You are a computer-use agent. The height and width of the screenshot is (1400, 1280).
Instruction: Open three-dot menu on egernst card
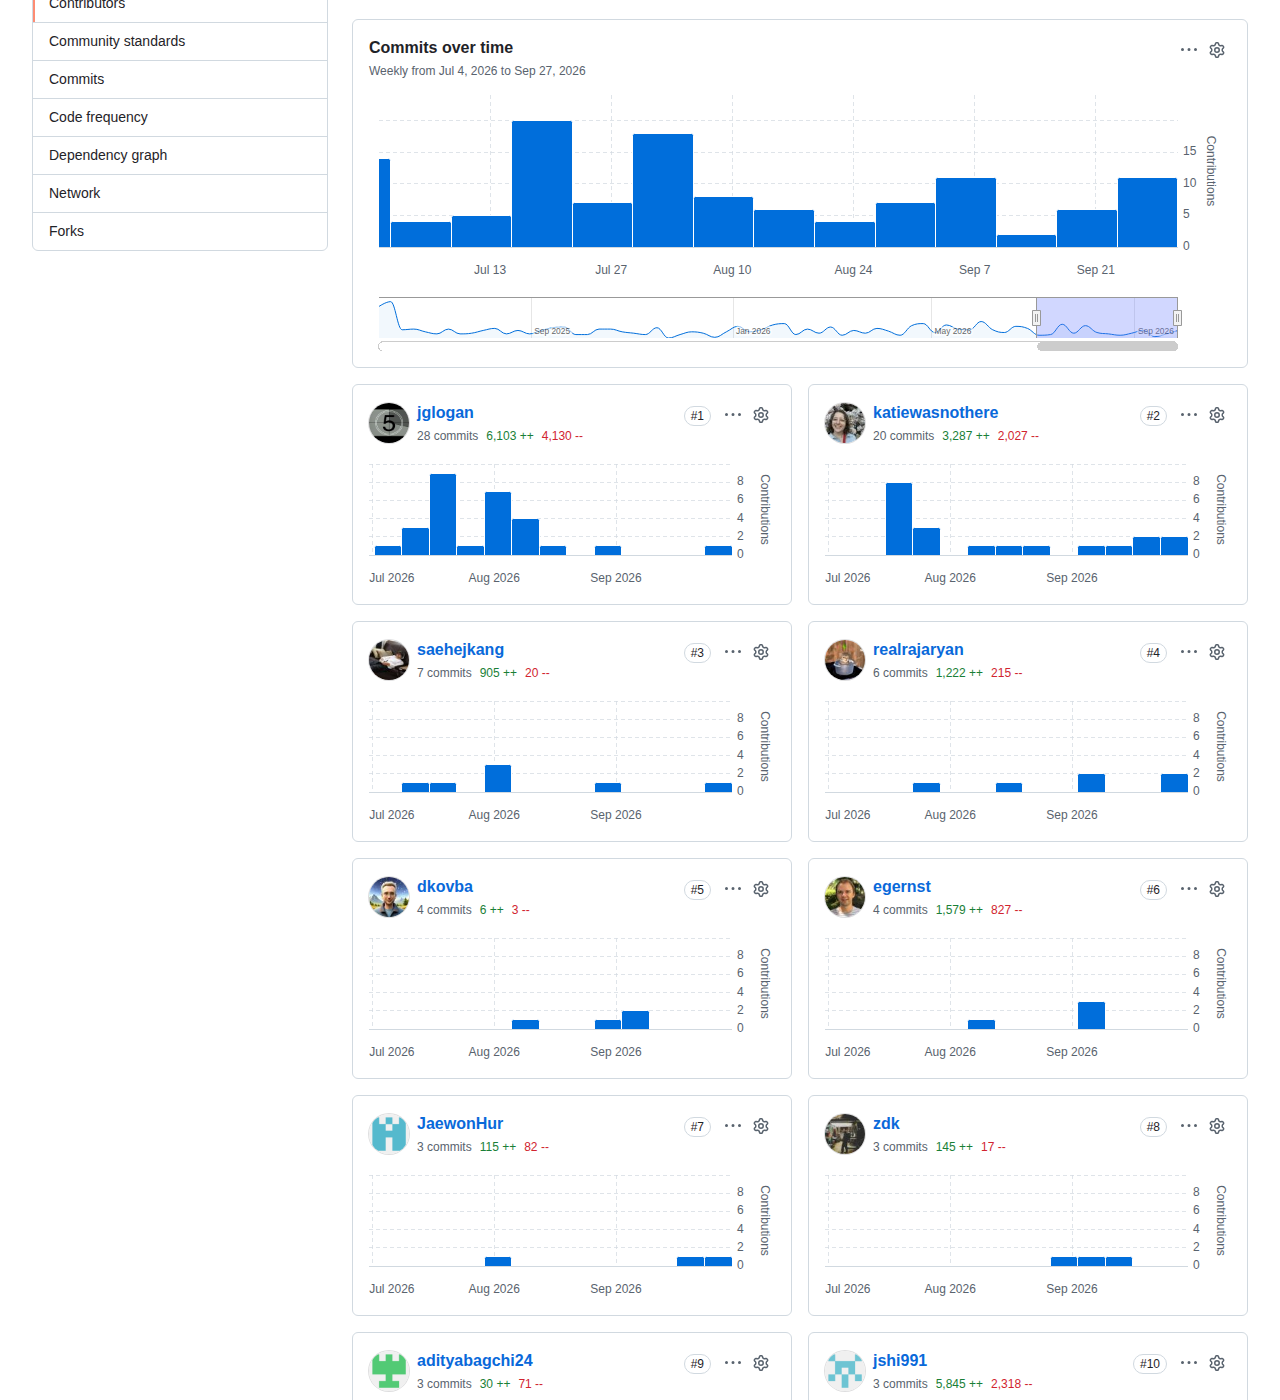(x=1189, y=889)
